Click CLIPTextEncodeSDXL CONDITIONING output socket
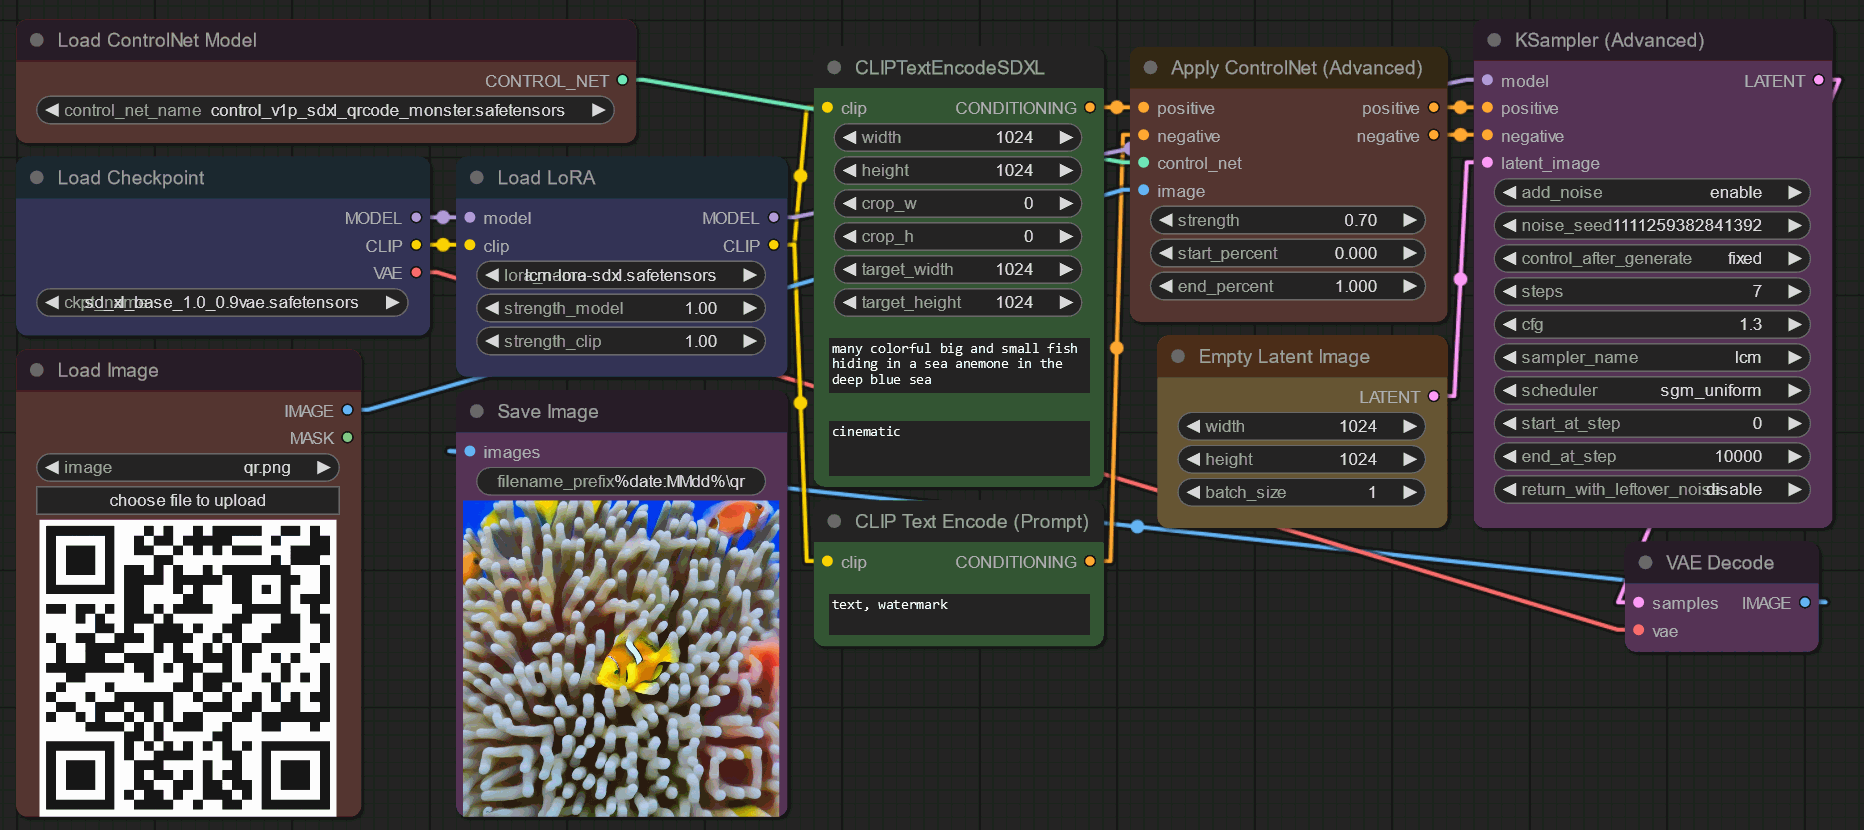This screenshot has width=1864, height=830. pos(1089,107)
